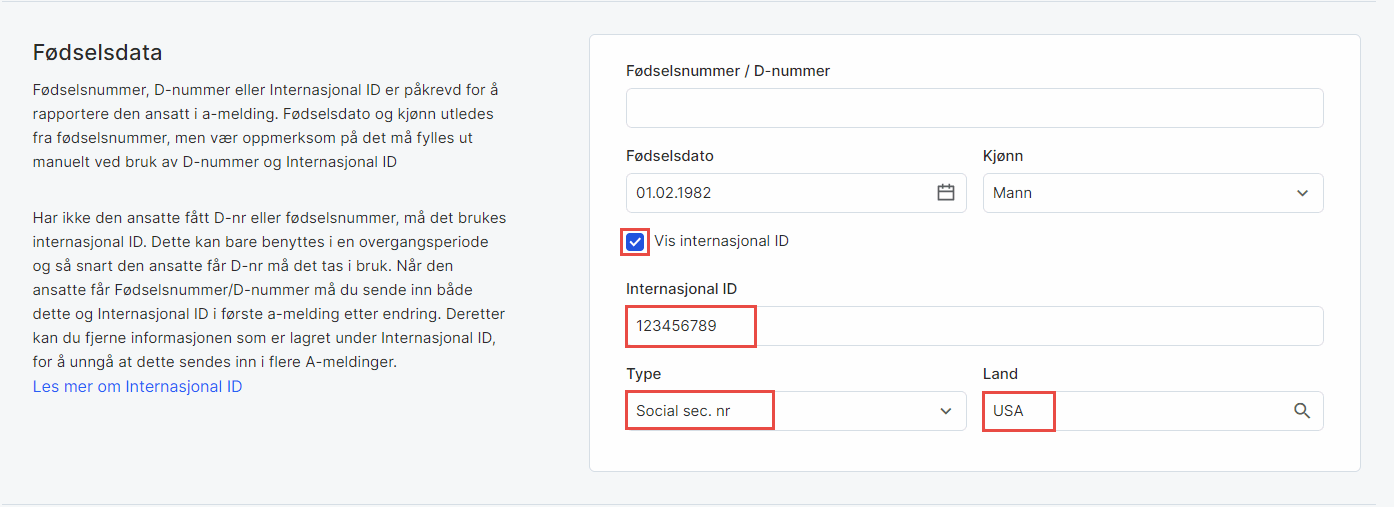
Task: Click the "Fødselsdata" section heading
Action: [x=97, y=52]
